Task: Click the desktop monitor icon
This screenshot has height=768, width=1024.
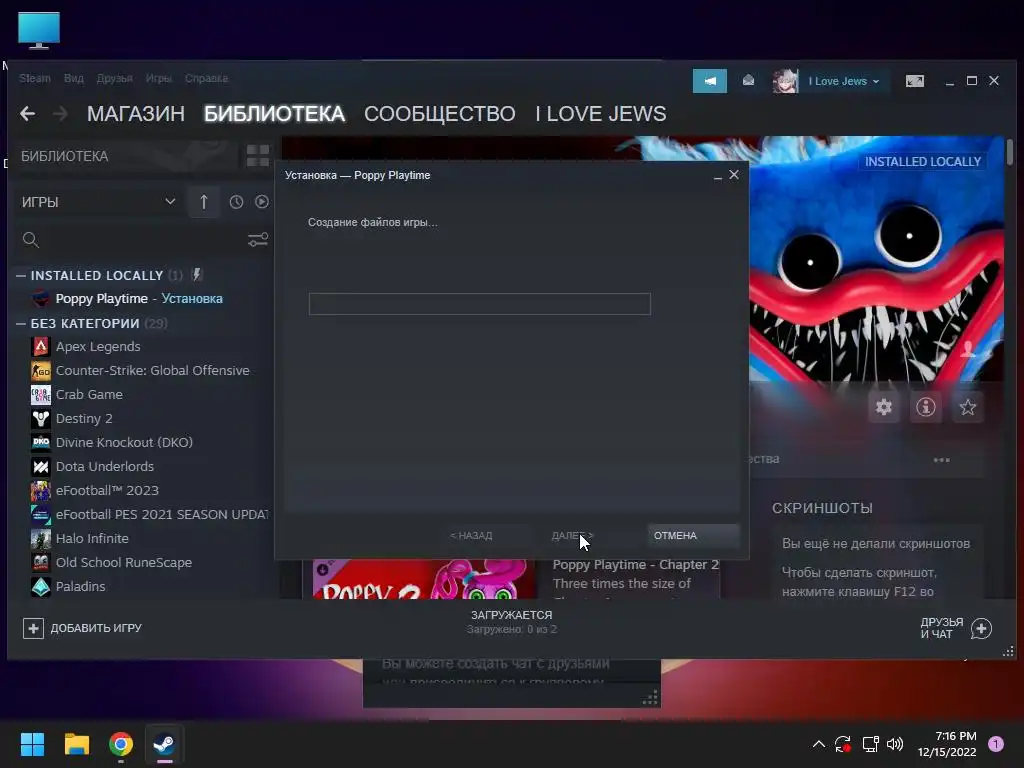Action: 39,30
